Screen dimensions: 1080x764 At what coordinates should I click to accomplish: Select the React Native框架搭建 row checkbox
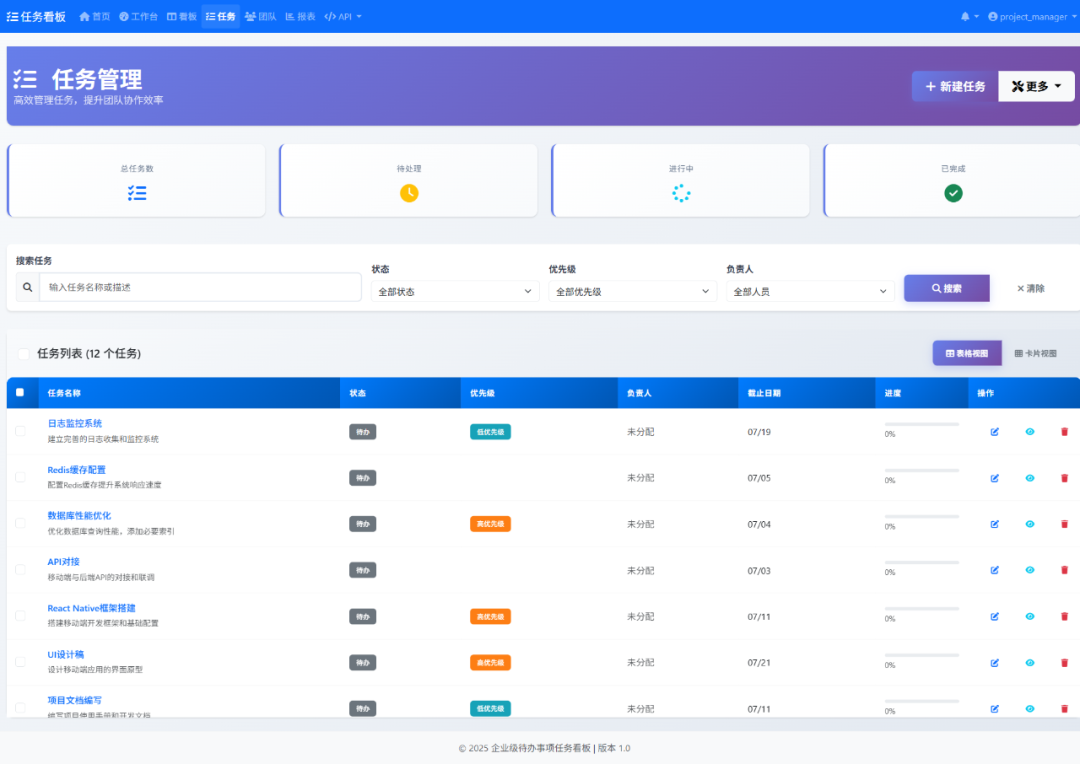click(x=20, y=616)
